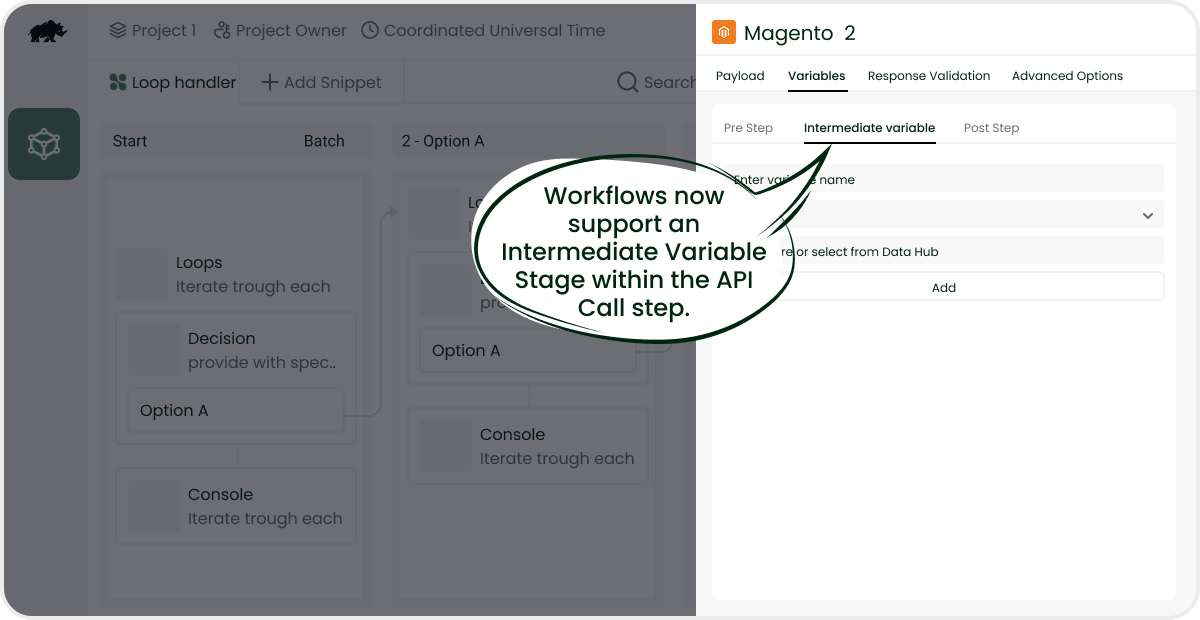1200x620 pixels.
Task: Click the Search magnifier icon
Action: (627, 83)
